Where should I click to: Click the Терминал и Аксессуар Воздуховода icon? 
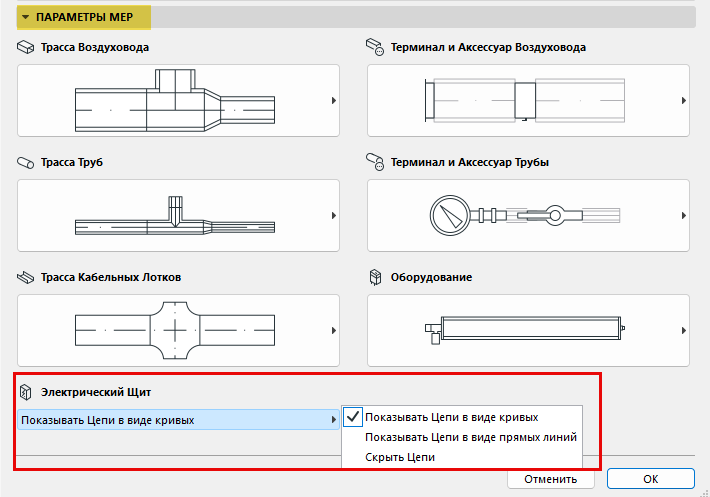pos(375,47)
